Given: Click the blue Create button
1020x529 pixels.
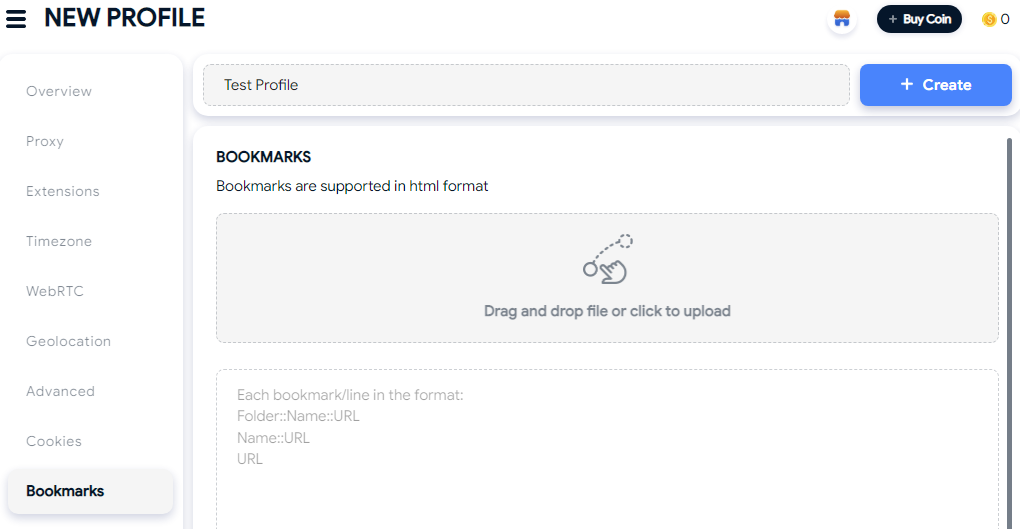Looking at the screenshot, I should tap(935, 85).
